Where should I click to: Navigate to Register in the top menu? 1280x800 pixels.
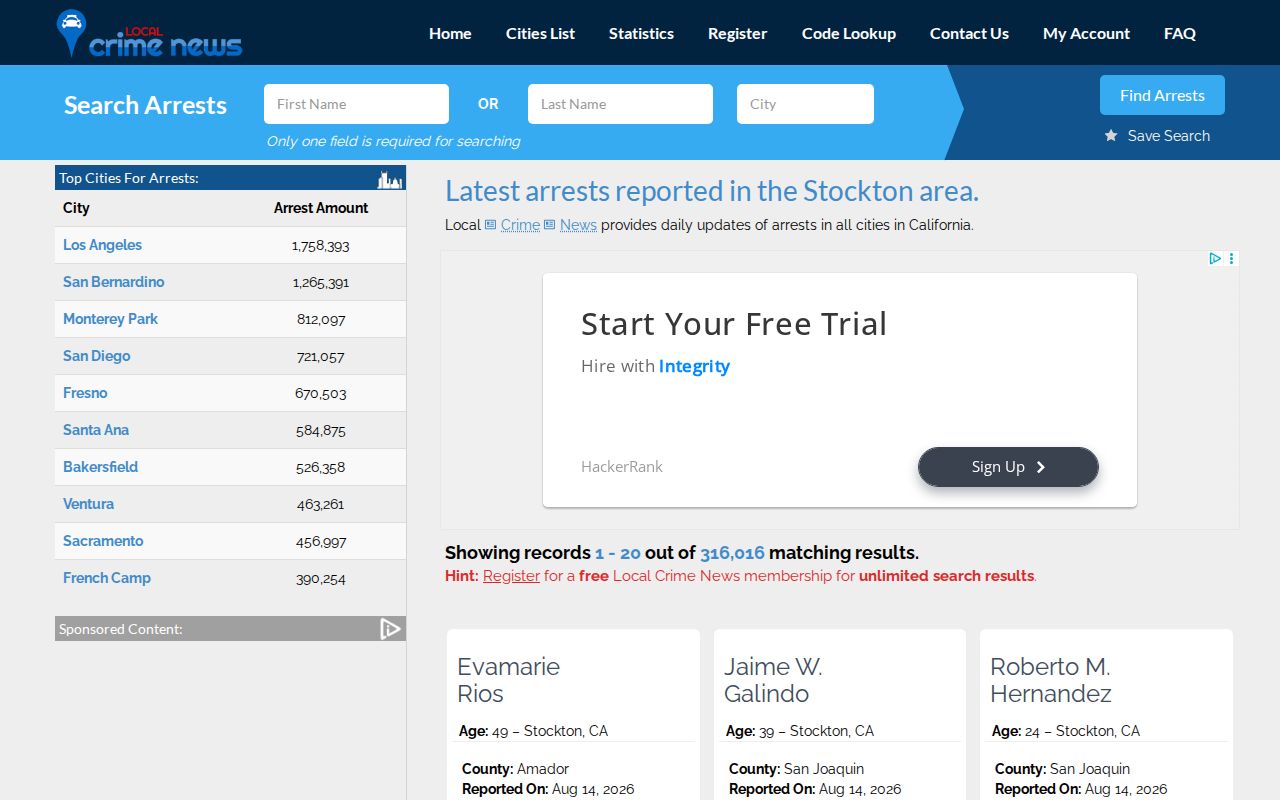[737, 33]
